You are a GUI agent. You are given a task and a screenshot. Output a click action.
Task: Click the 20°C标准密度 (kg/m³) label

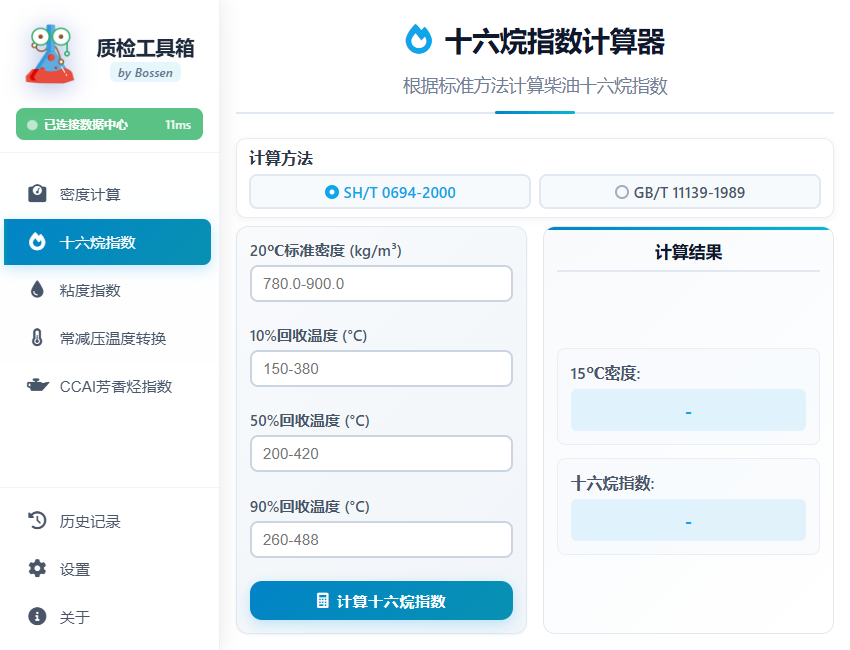[326, 250]
